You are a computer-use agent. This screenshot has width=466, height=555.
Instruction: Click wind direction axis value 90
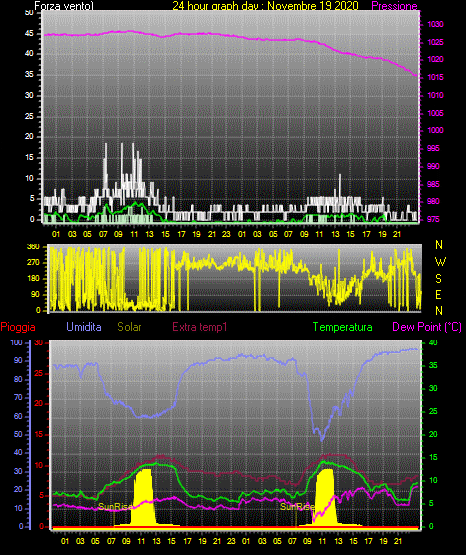(x=35, y=295)
